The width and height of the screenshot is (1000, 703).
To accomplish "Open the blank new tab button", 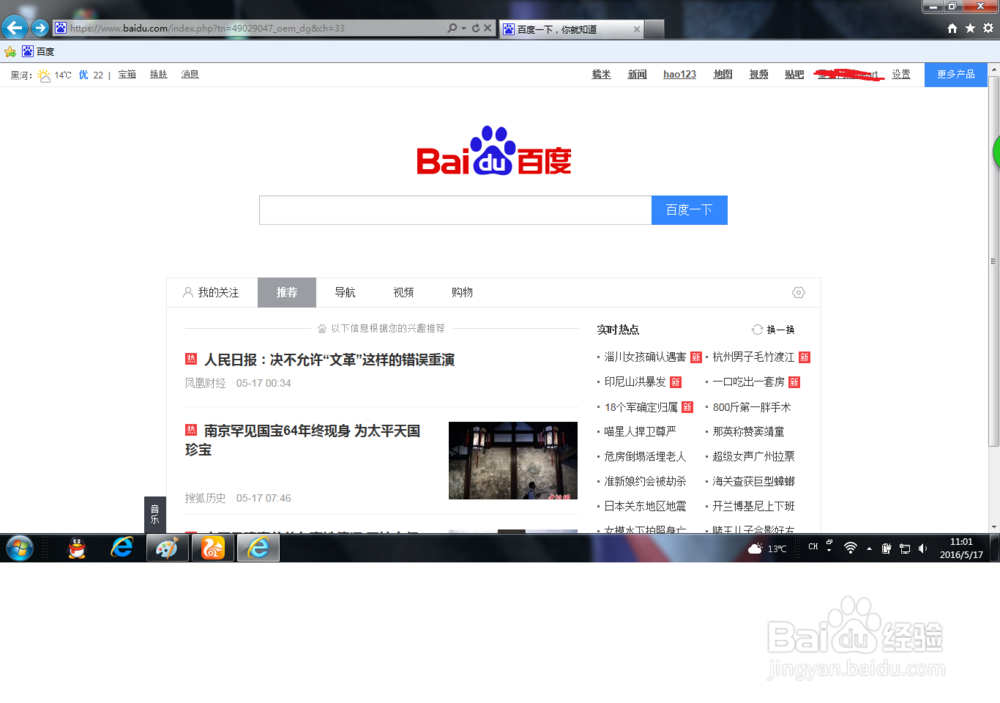I will point(654,29).
